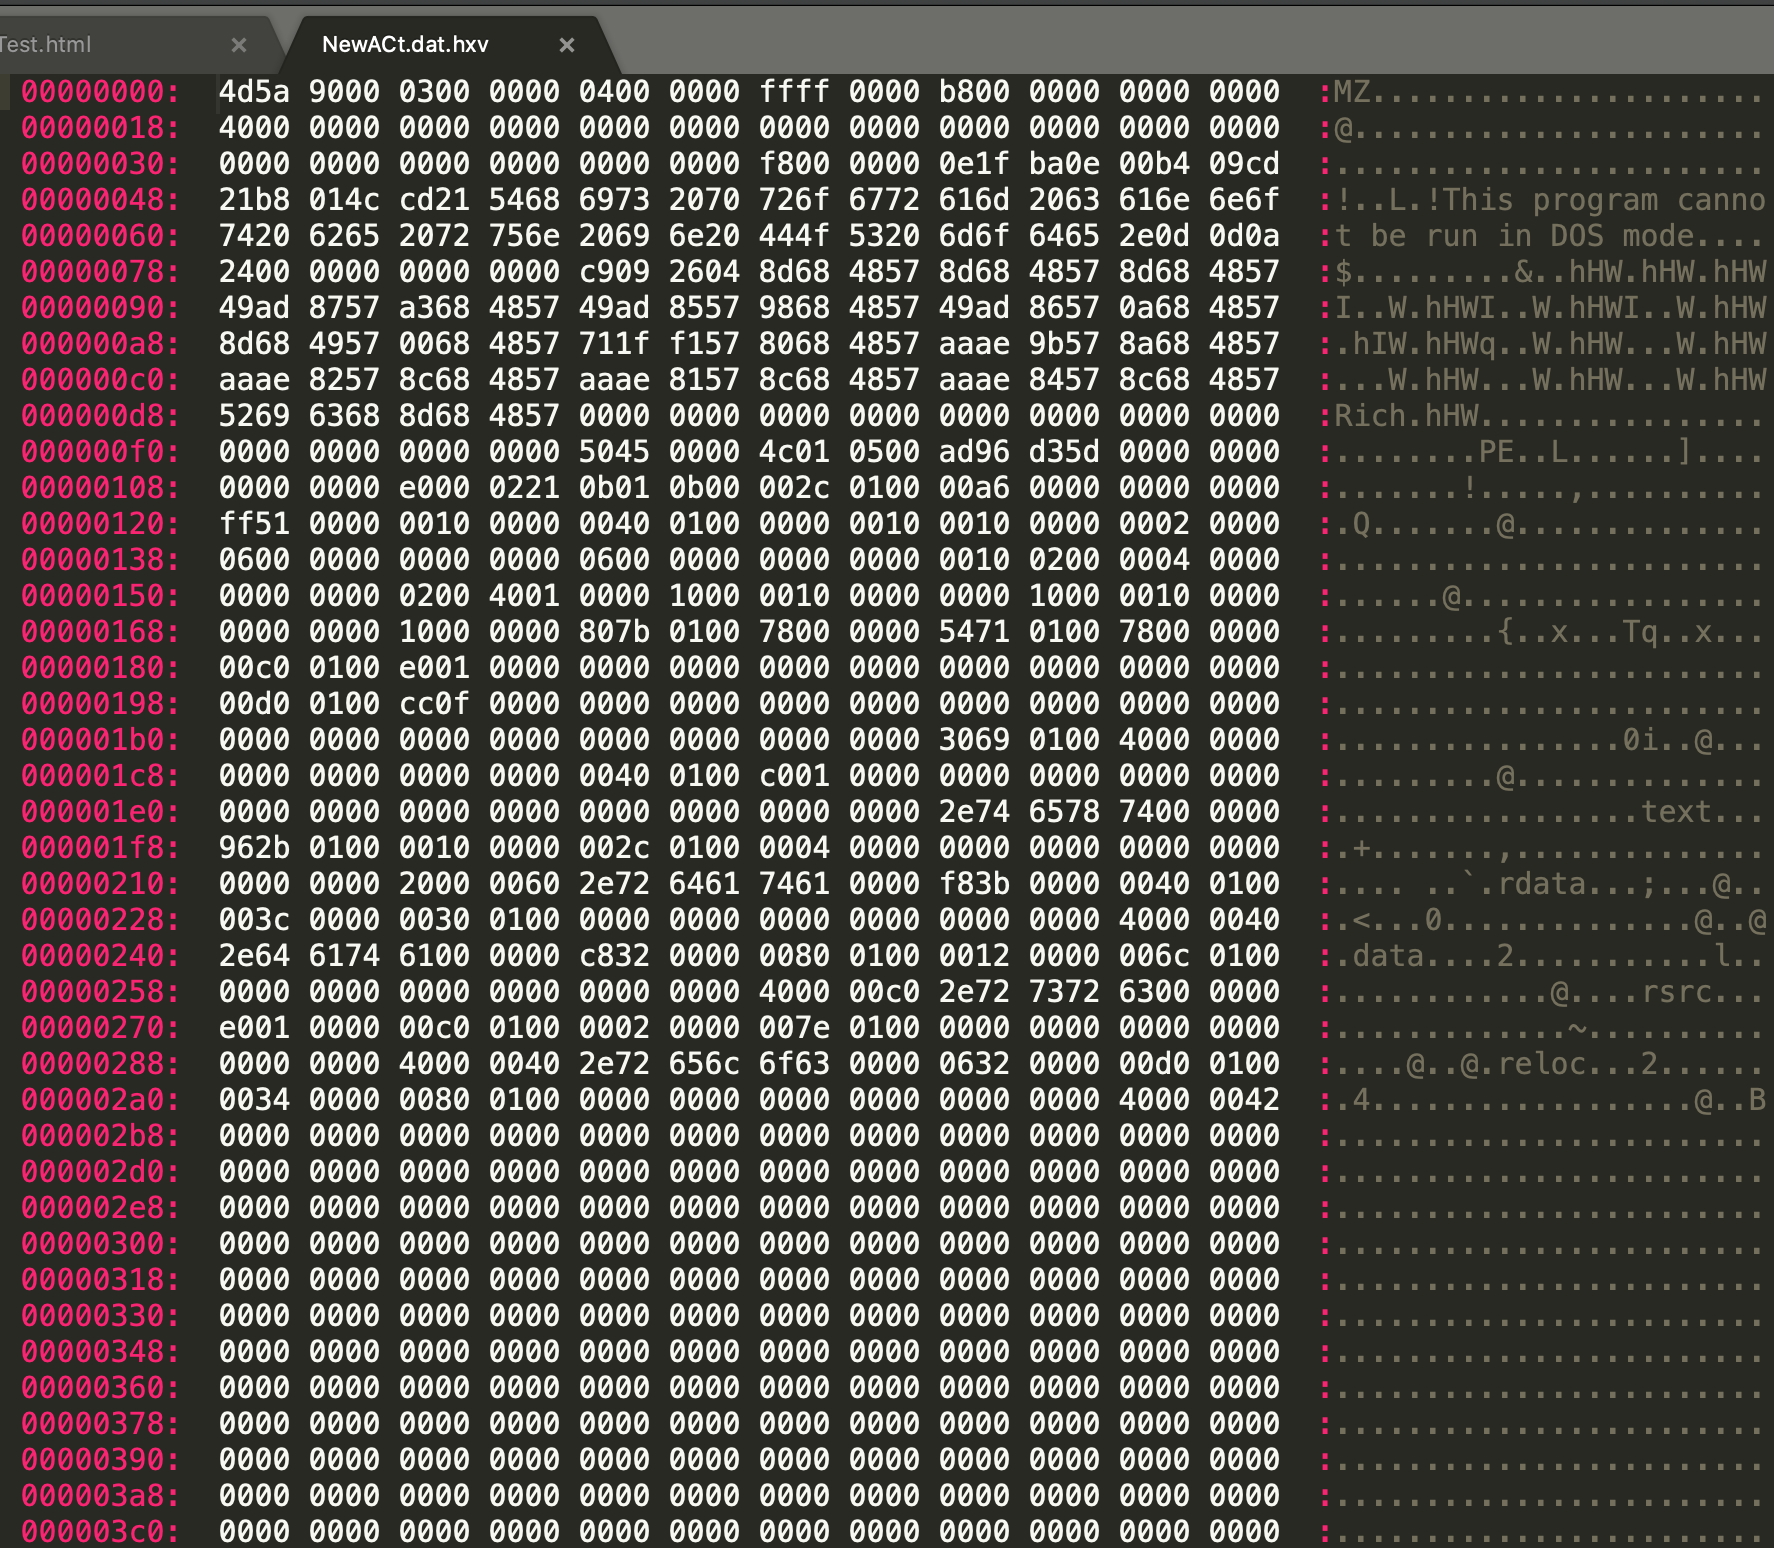Click offset address 00000120:

(100, 524)
